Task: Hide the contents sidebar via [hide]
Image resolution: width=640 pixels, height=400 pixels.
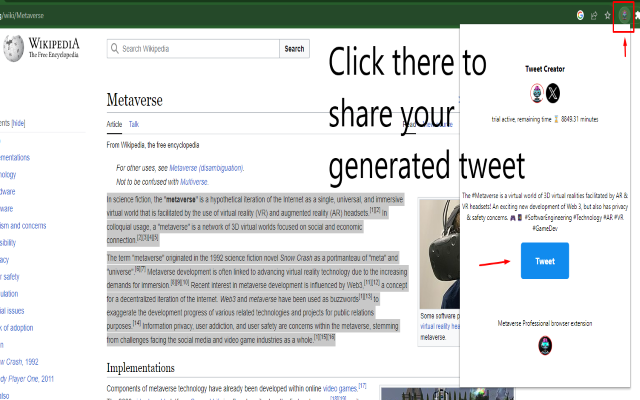Action: [18, 123]
